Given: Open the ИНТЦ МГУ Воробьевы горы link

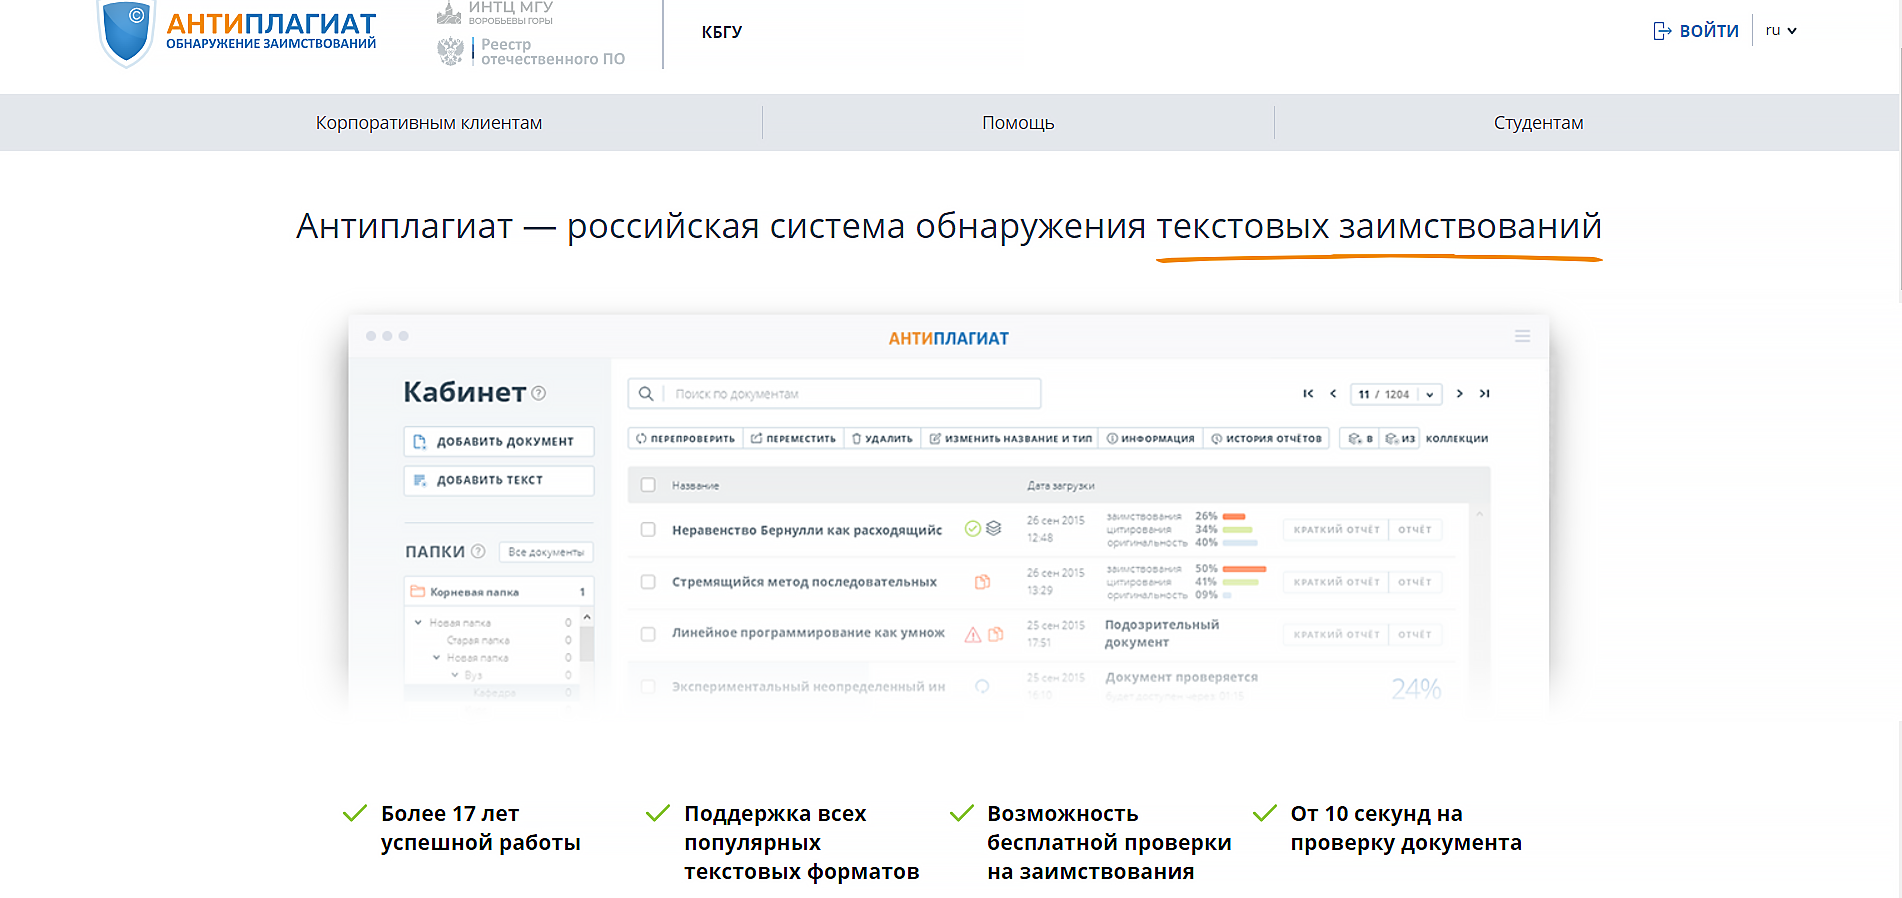Looking at the screenshot, I should pyautogui.click(x=495, y=12).
